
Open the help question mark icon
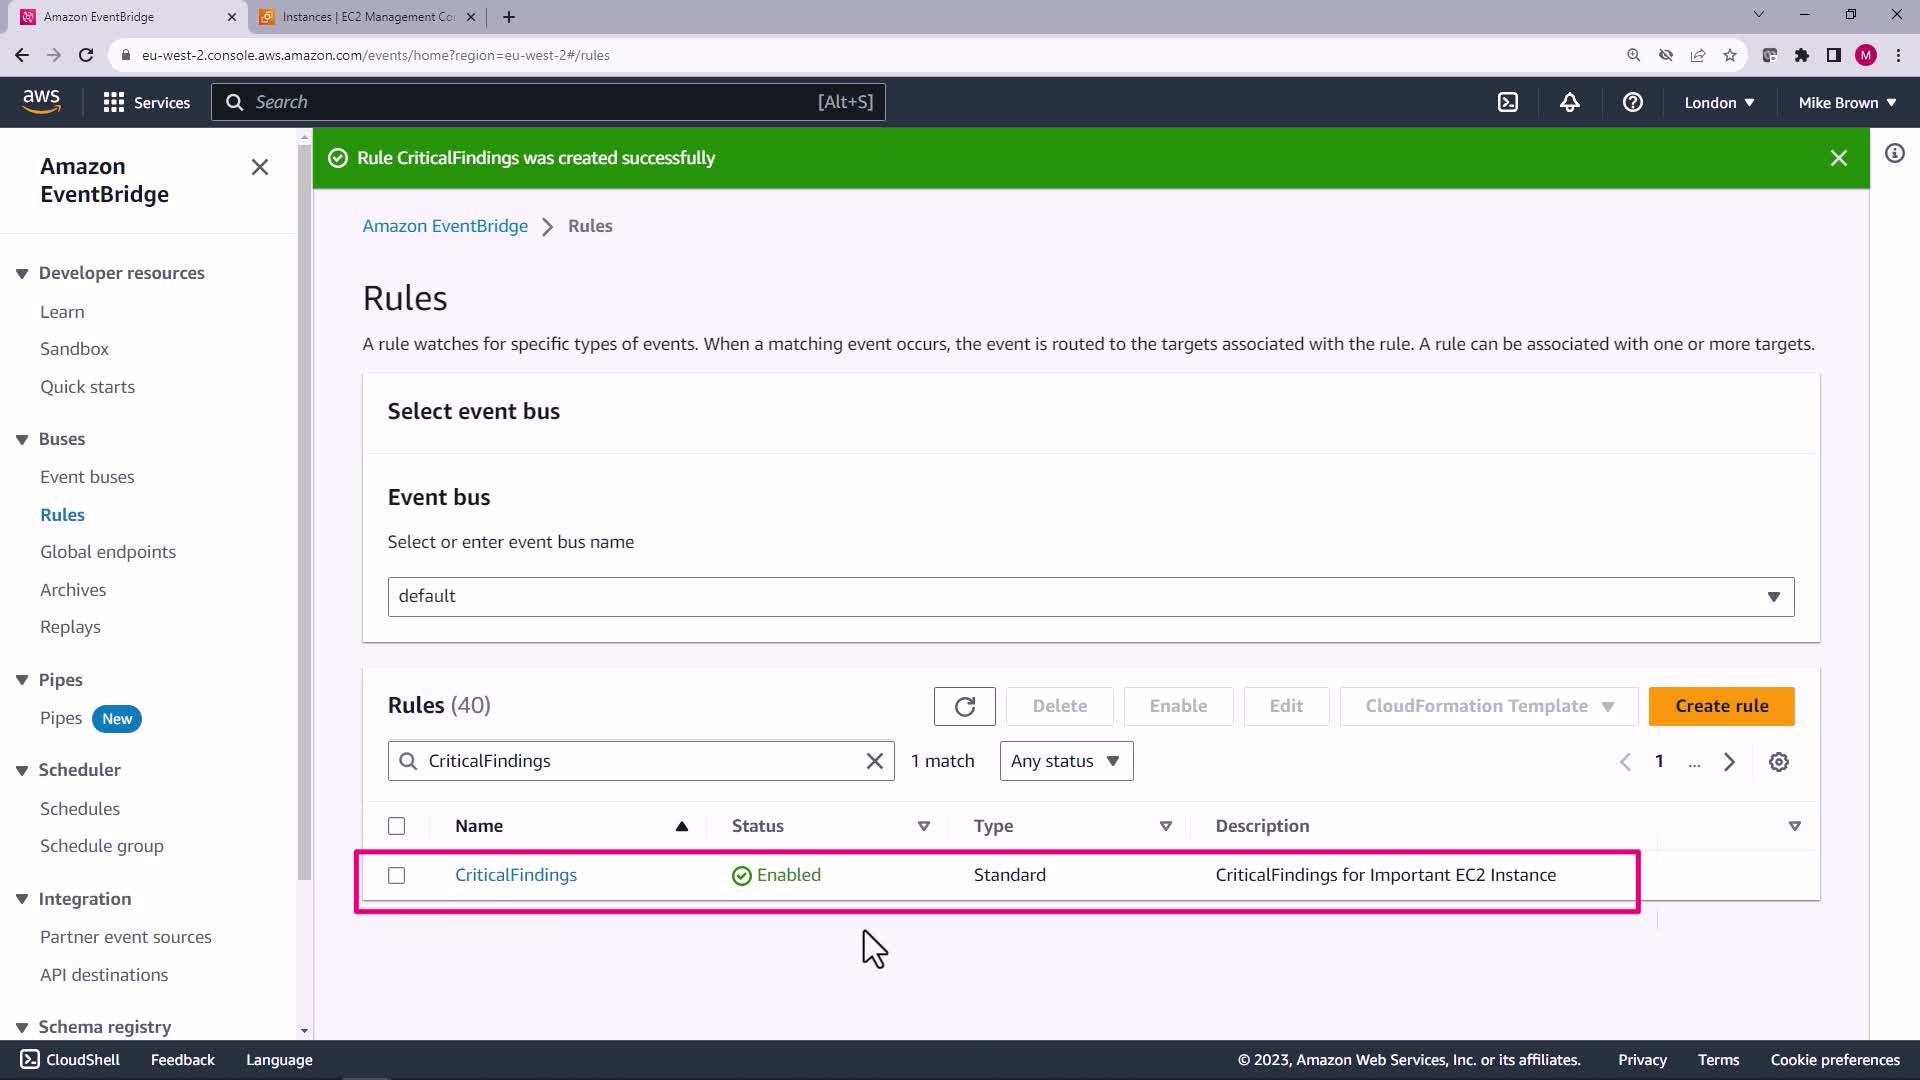click(x=1632, y=102)
